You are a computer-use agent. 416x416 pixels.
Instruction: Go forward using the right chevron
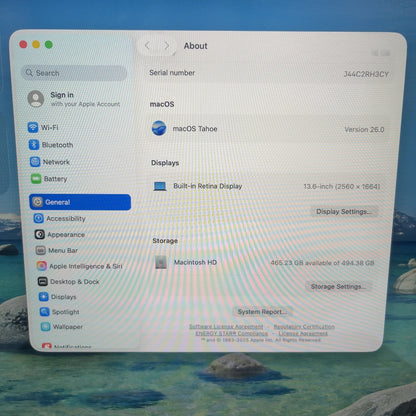pyautogui.click(x=166, y=46)
